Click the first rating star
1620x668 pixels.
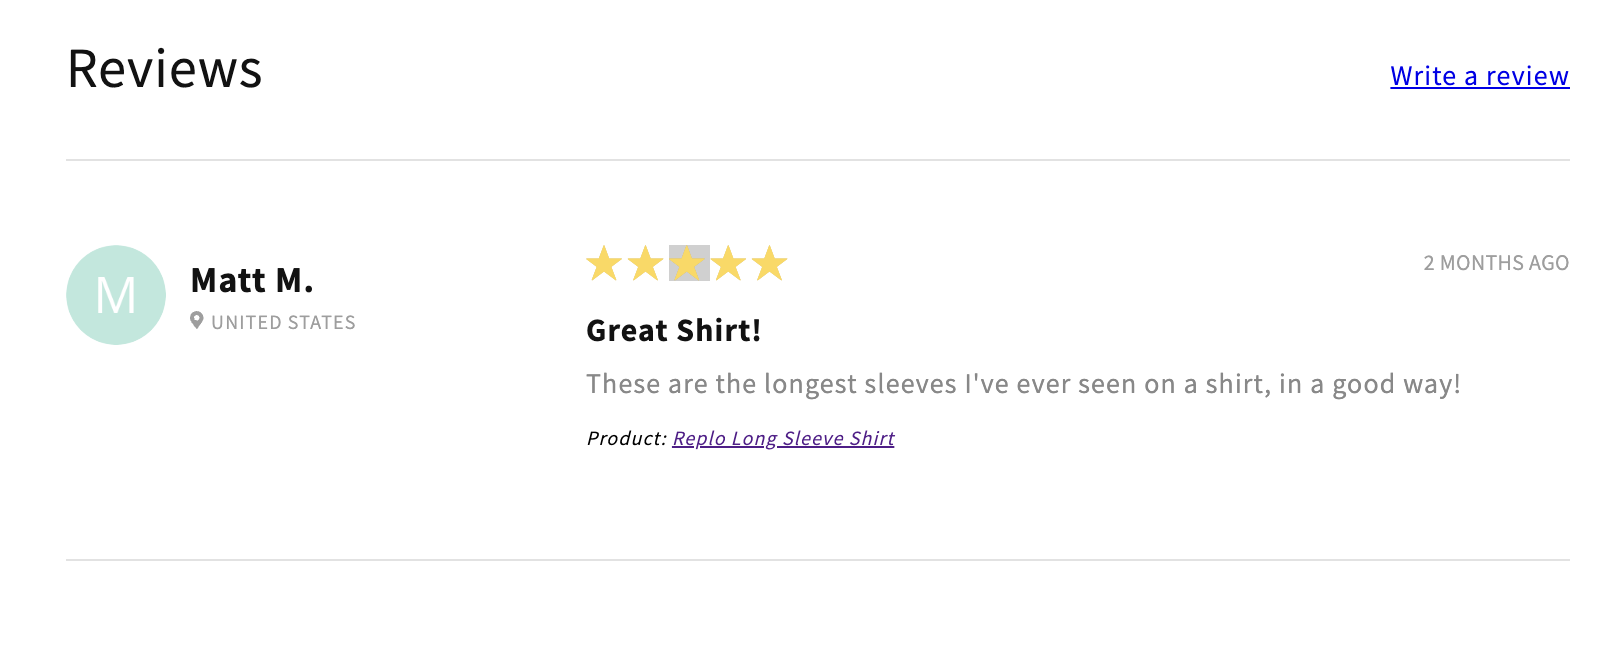pos(604,264)
